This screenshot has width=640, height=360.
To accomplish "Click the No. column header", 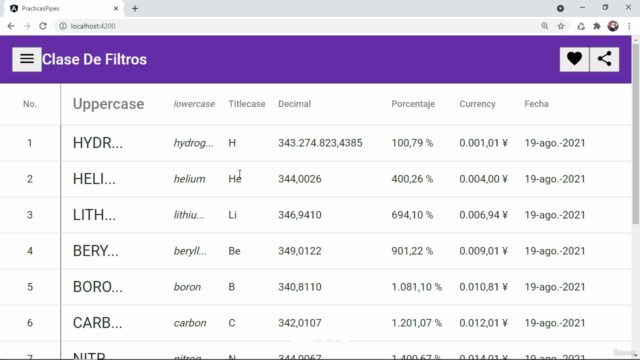I will (x=30, y=104).
